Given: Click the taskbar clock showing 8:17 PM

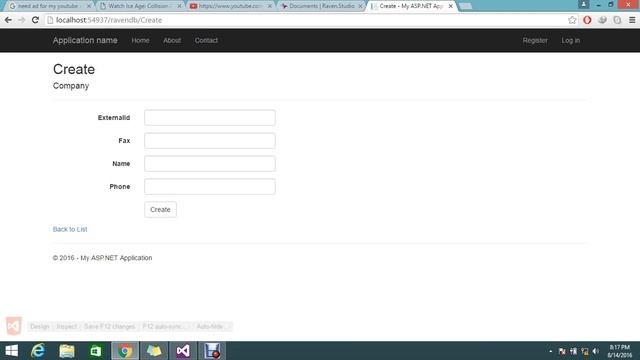Looking at the screenshot, I should coord(620,351).
